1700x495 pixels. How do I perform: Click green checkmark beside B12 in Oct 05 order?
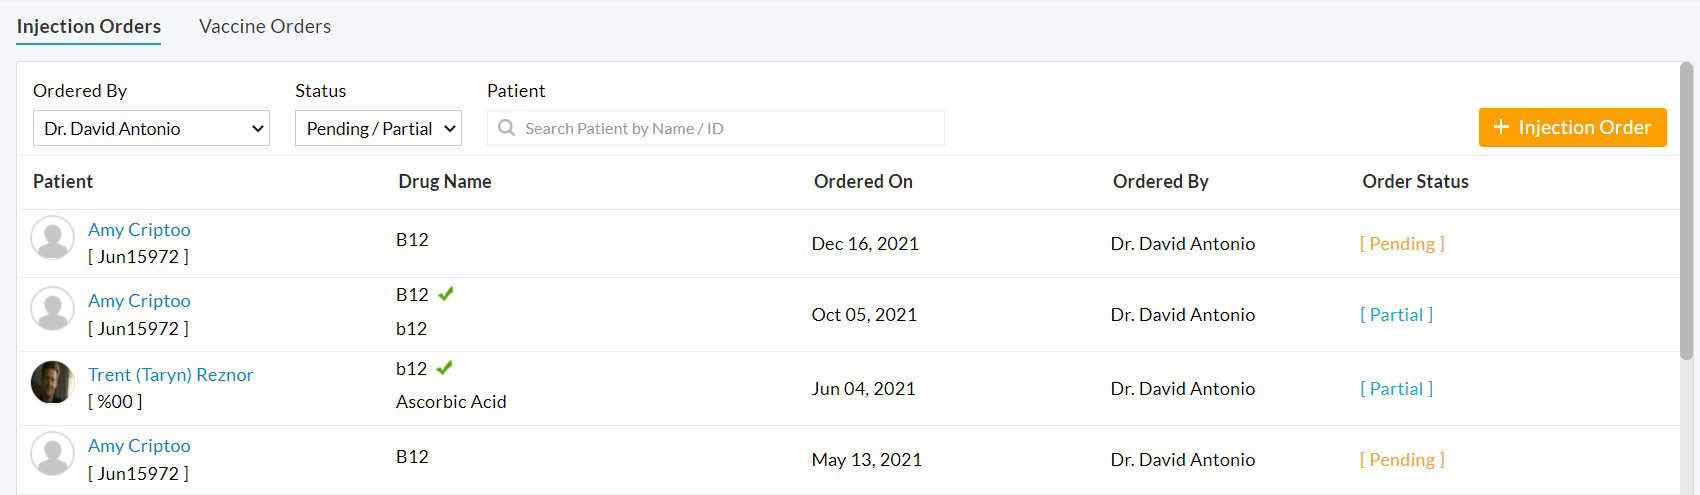[x=446, y=294]
